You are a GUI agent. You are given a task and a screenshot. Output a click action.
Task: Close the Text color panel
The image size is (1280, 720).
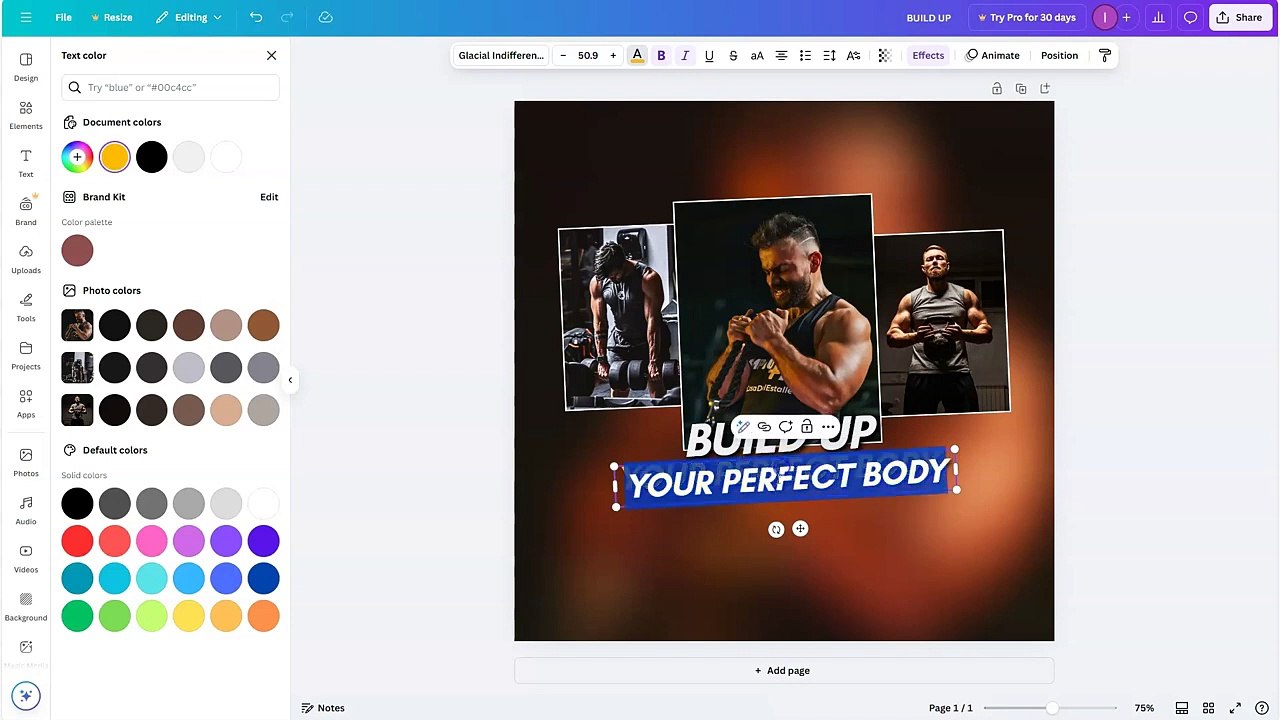click(x=271, y=55)
